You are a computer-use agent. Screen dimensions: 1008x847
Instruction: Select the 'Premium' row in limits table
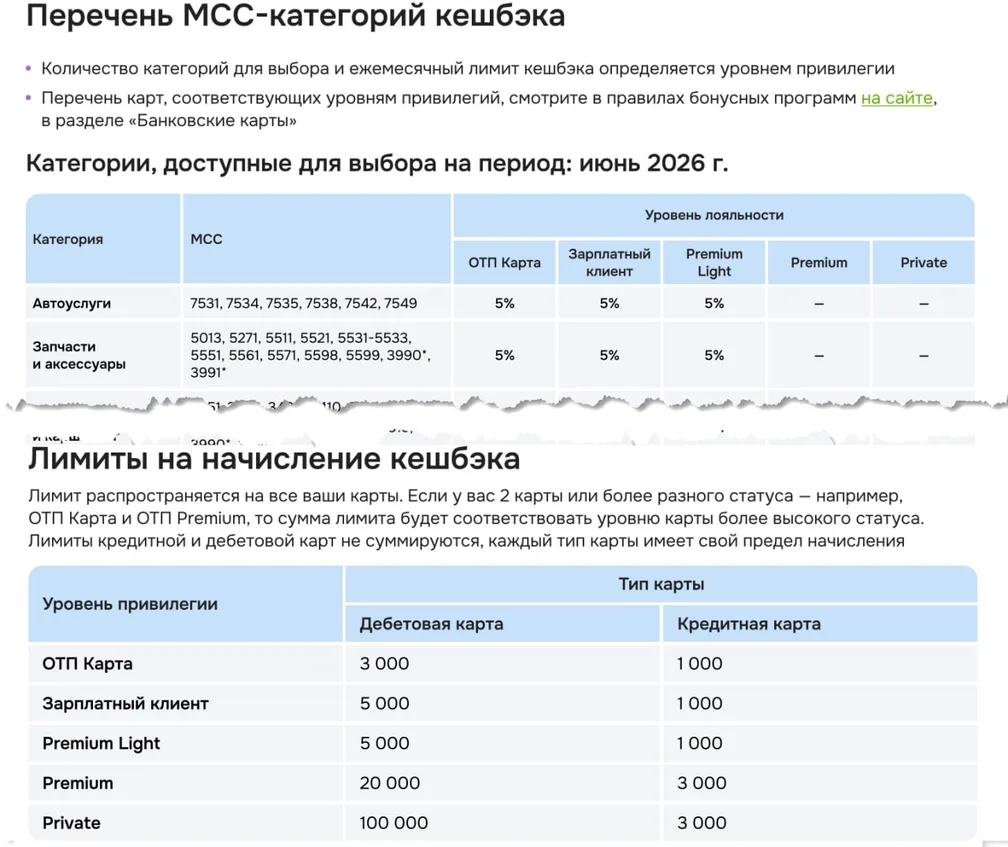point(503,783)
